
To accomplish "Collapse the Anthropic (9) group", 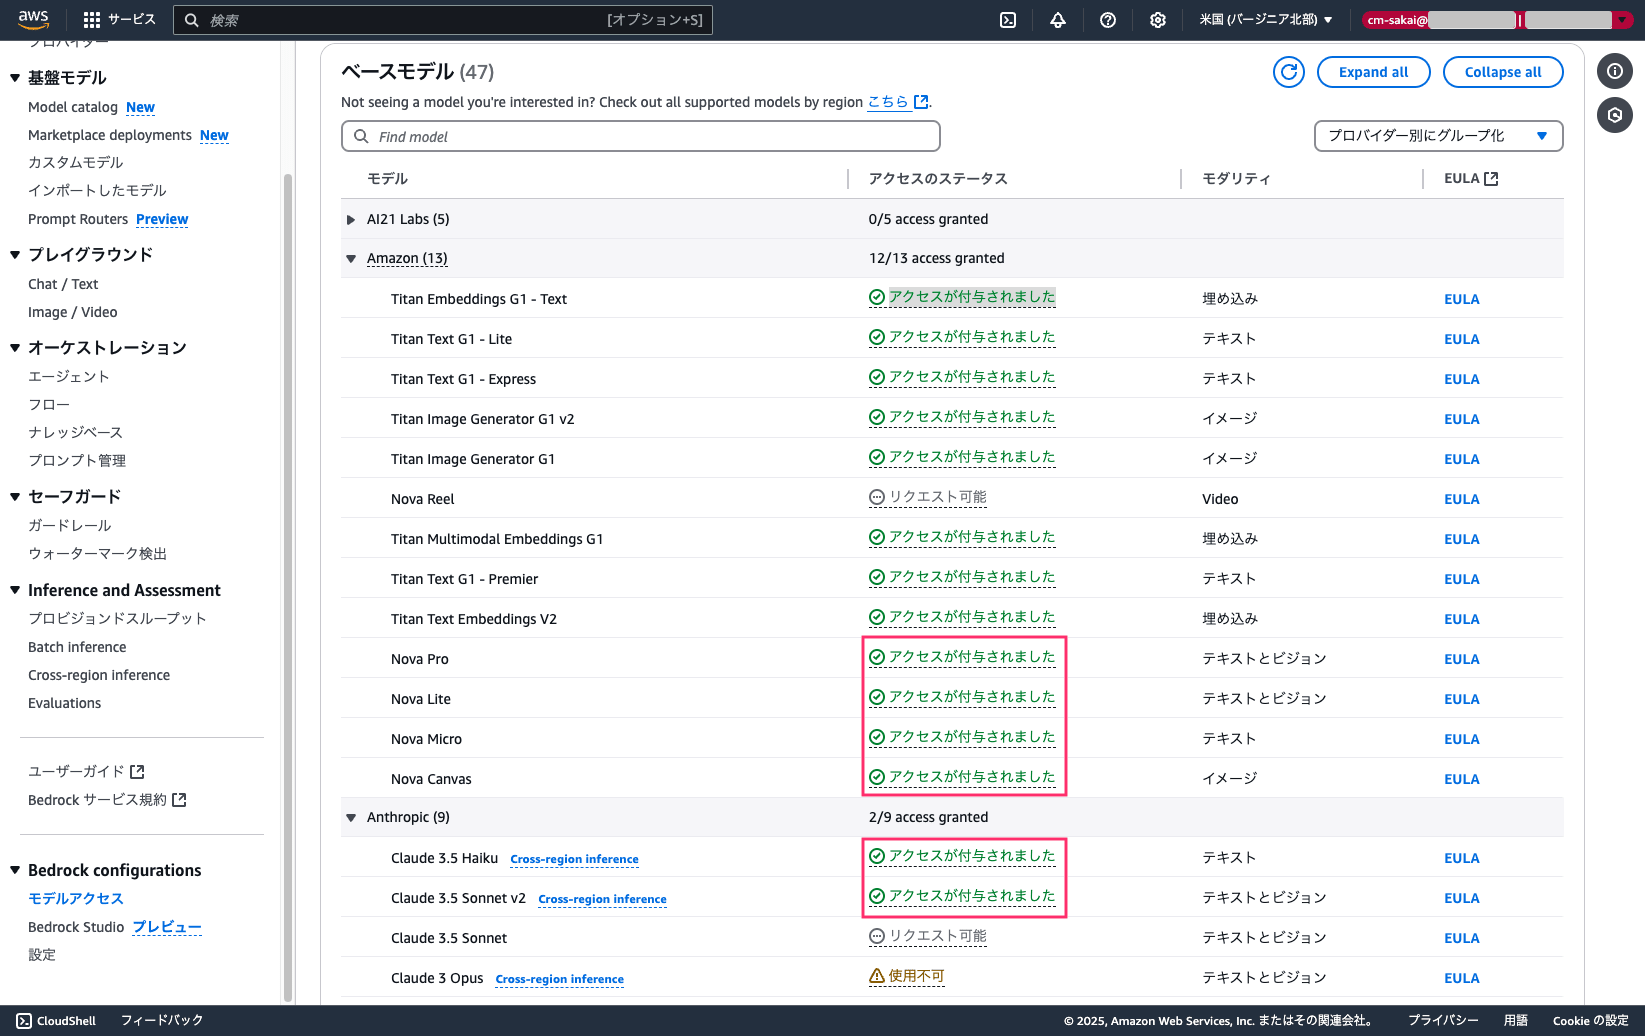I will tap(351, 818).
